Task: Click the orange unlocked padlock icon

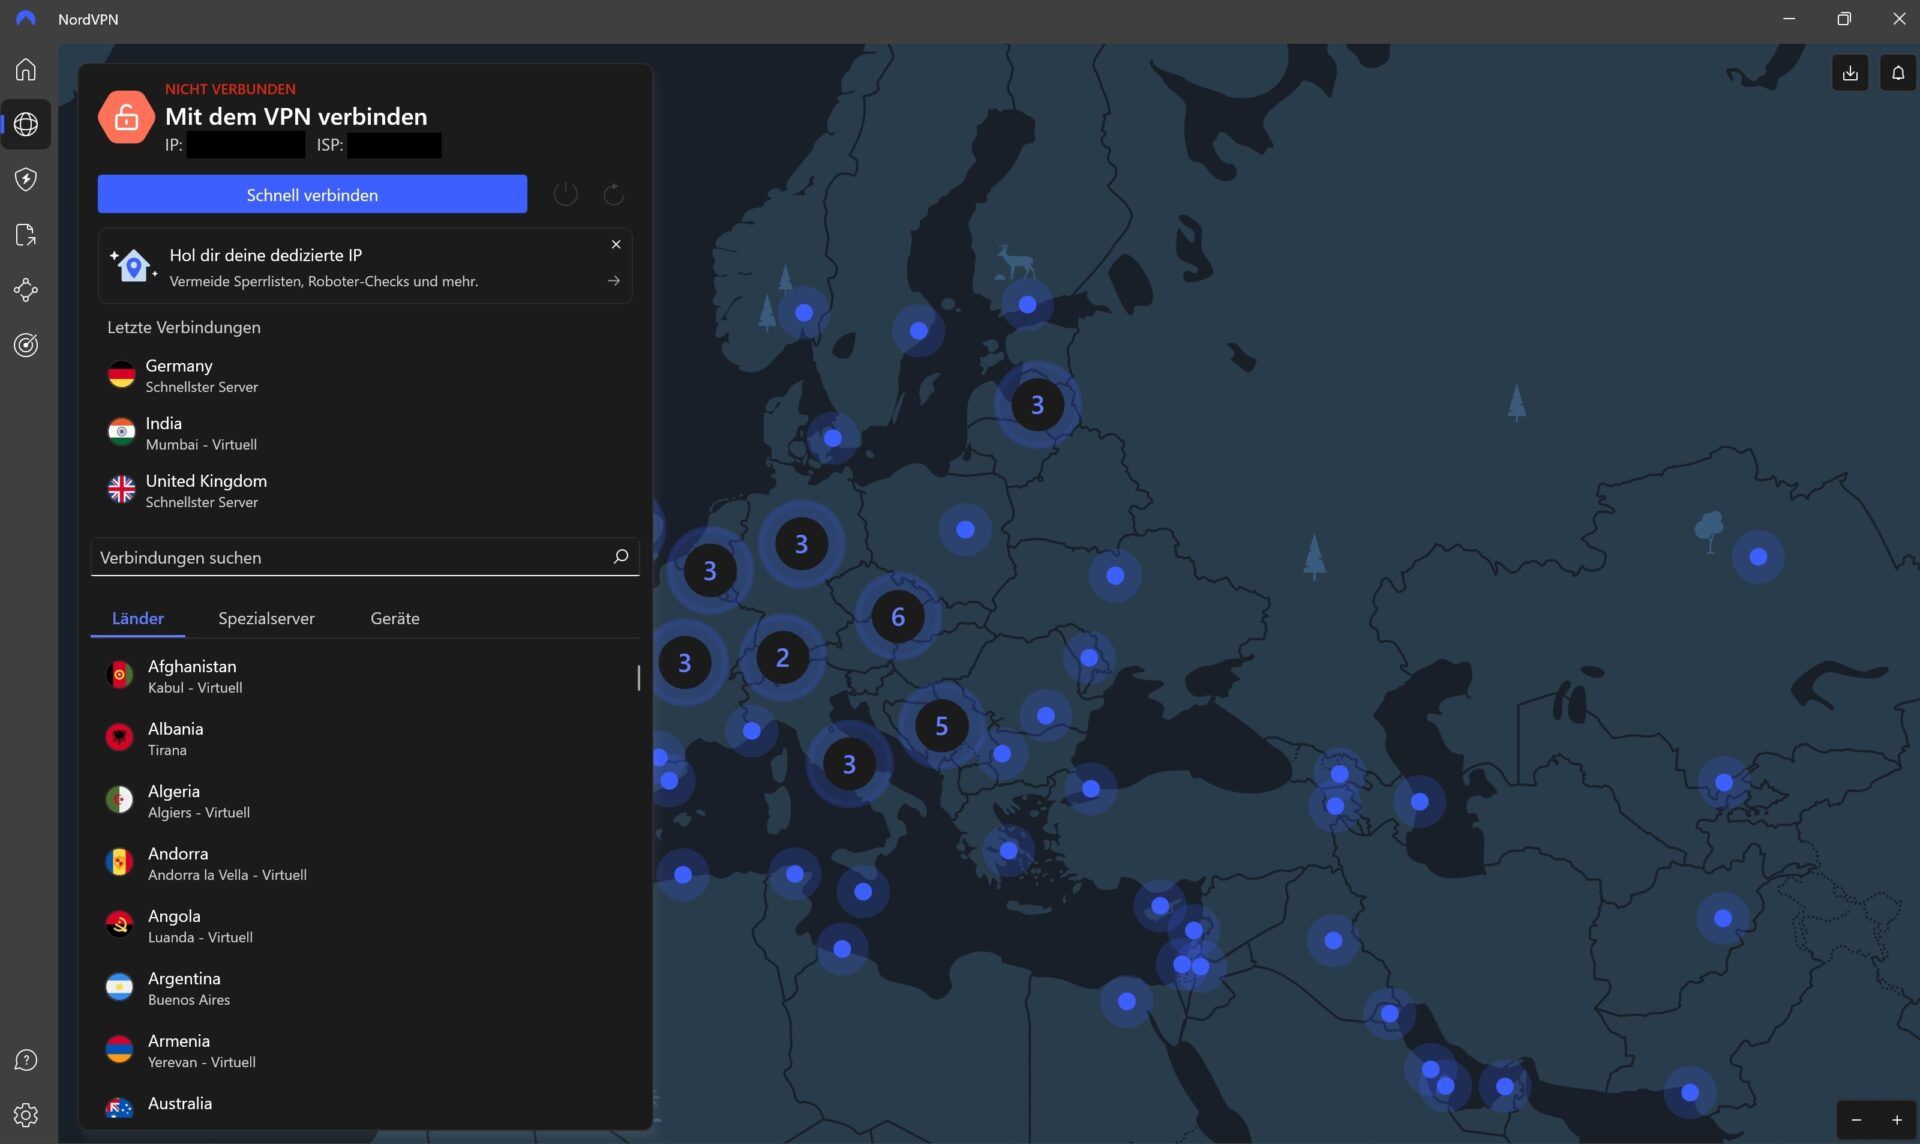Action: point(126,117)
